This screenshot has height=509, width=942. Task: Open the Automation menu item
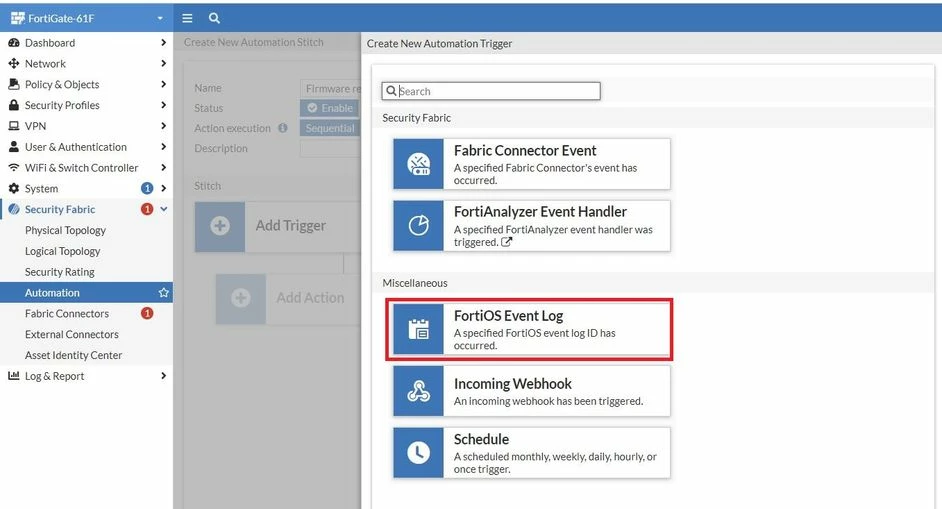(x=87, y=293)
